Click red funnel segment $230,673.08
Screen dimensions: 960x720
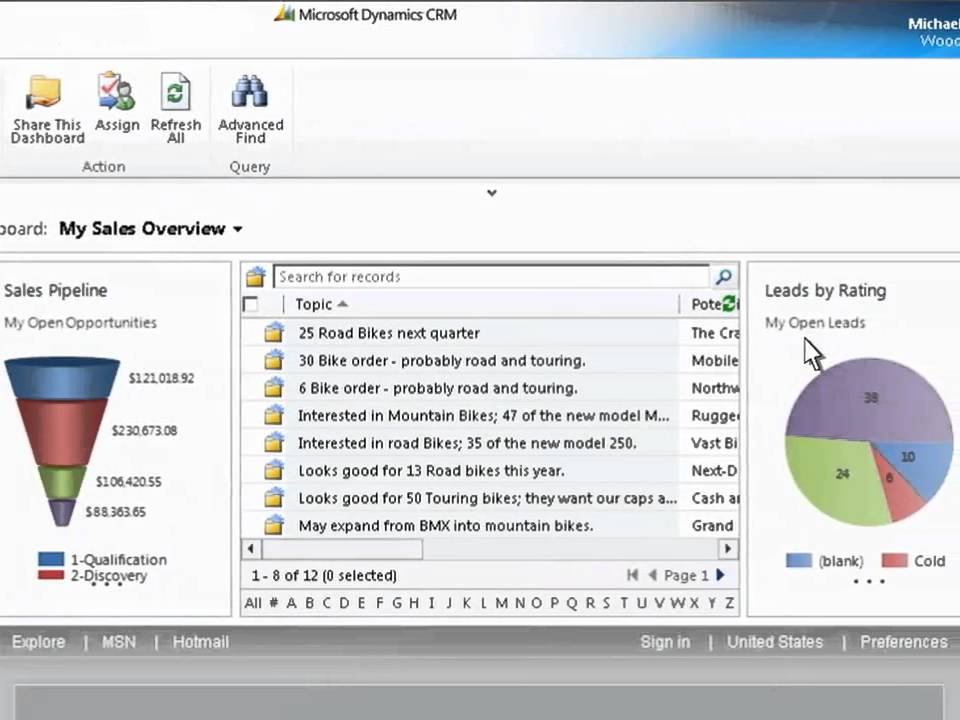coord(61,432)
